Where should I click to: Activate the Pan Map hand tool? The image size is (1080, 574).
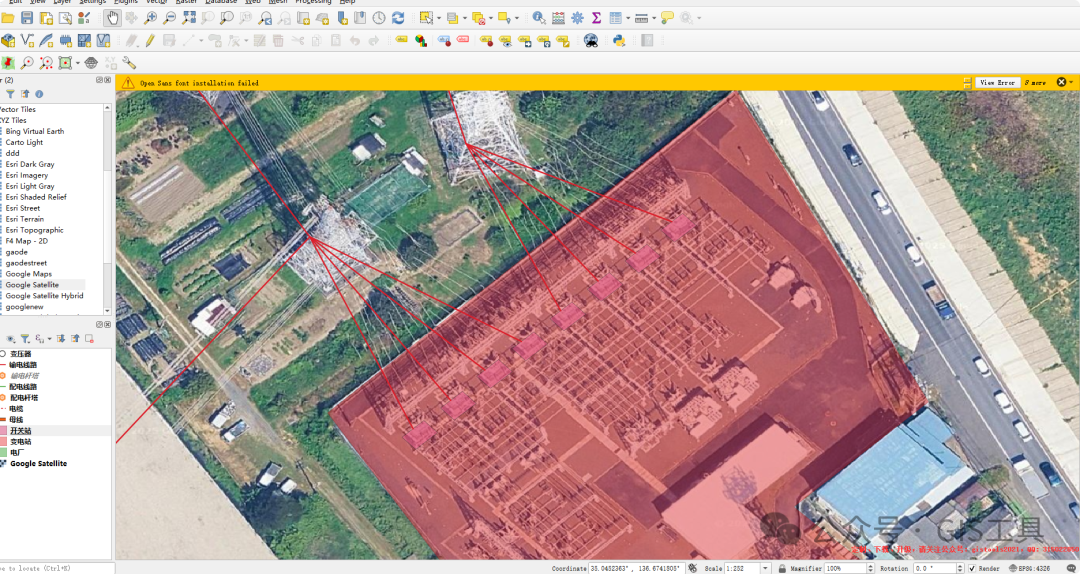[112, 19]
